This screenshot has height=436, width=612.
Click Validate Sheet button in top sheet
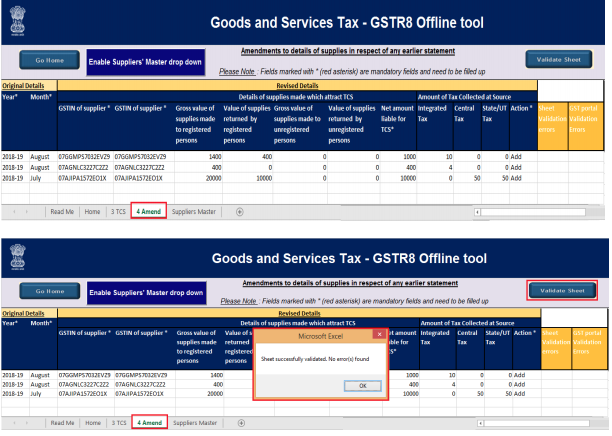(x=559, y=59)
